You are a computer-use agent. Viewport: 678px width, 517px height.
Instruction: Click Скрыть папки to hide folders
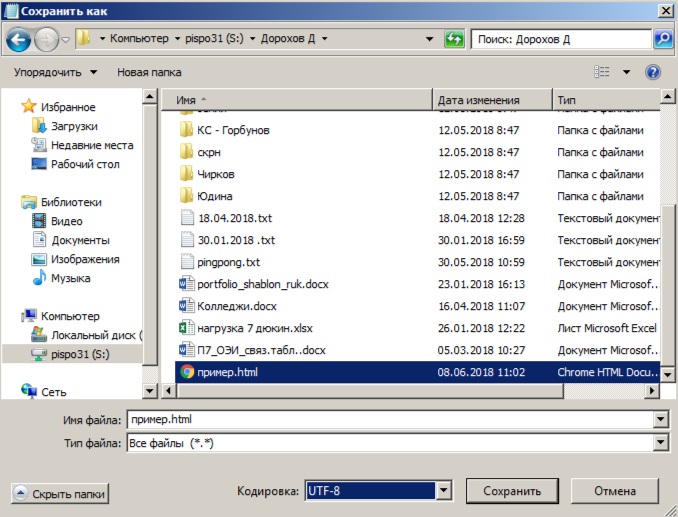coord(59,493)
